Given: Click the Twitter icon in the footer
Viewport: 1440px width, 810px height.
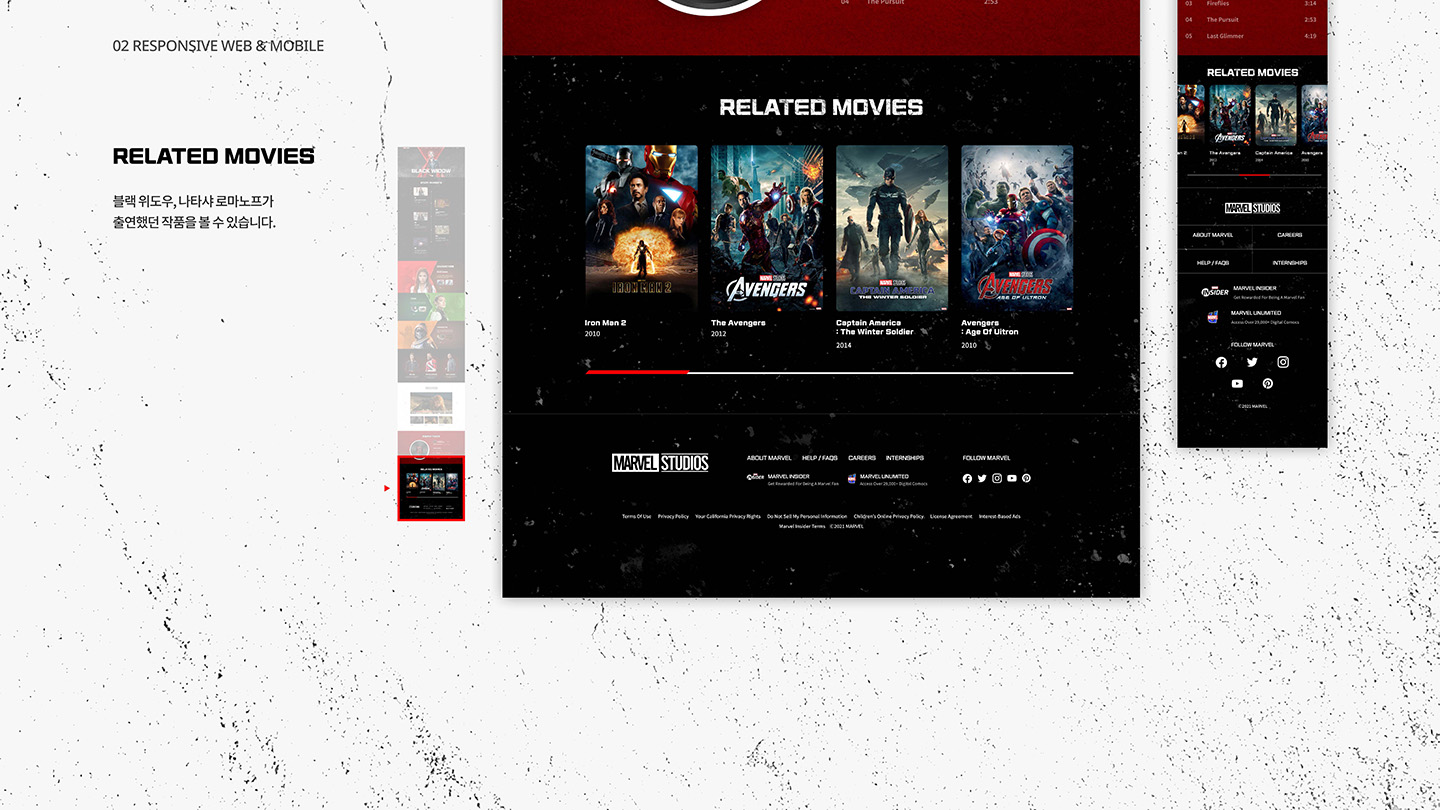Looking at the screenshot, I should (982, 478).
